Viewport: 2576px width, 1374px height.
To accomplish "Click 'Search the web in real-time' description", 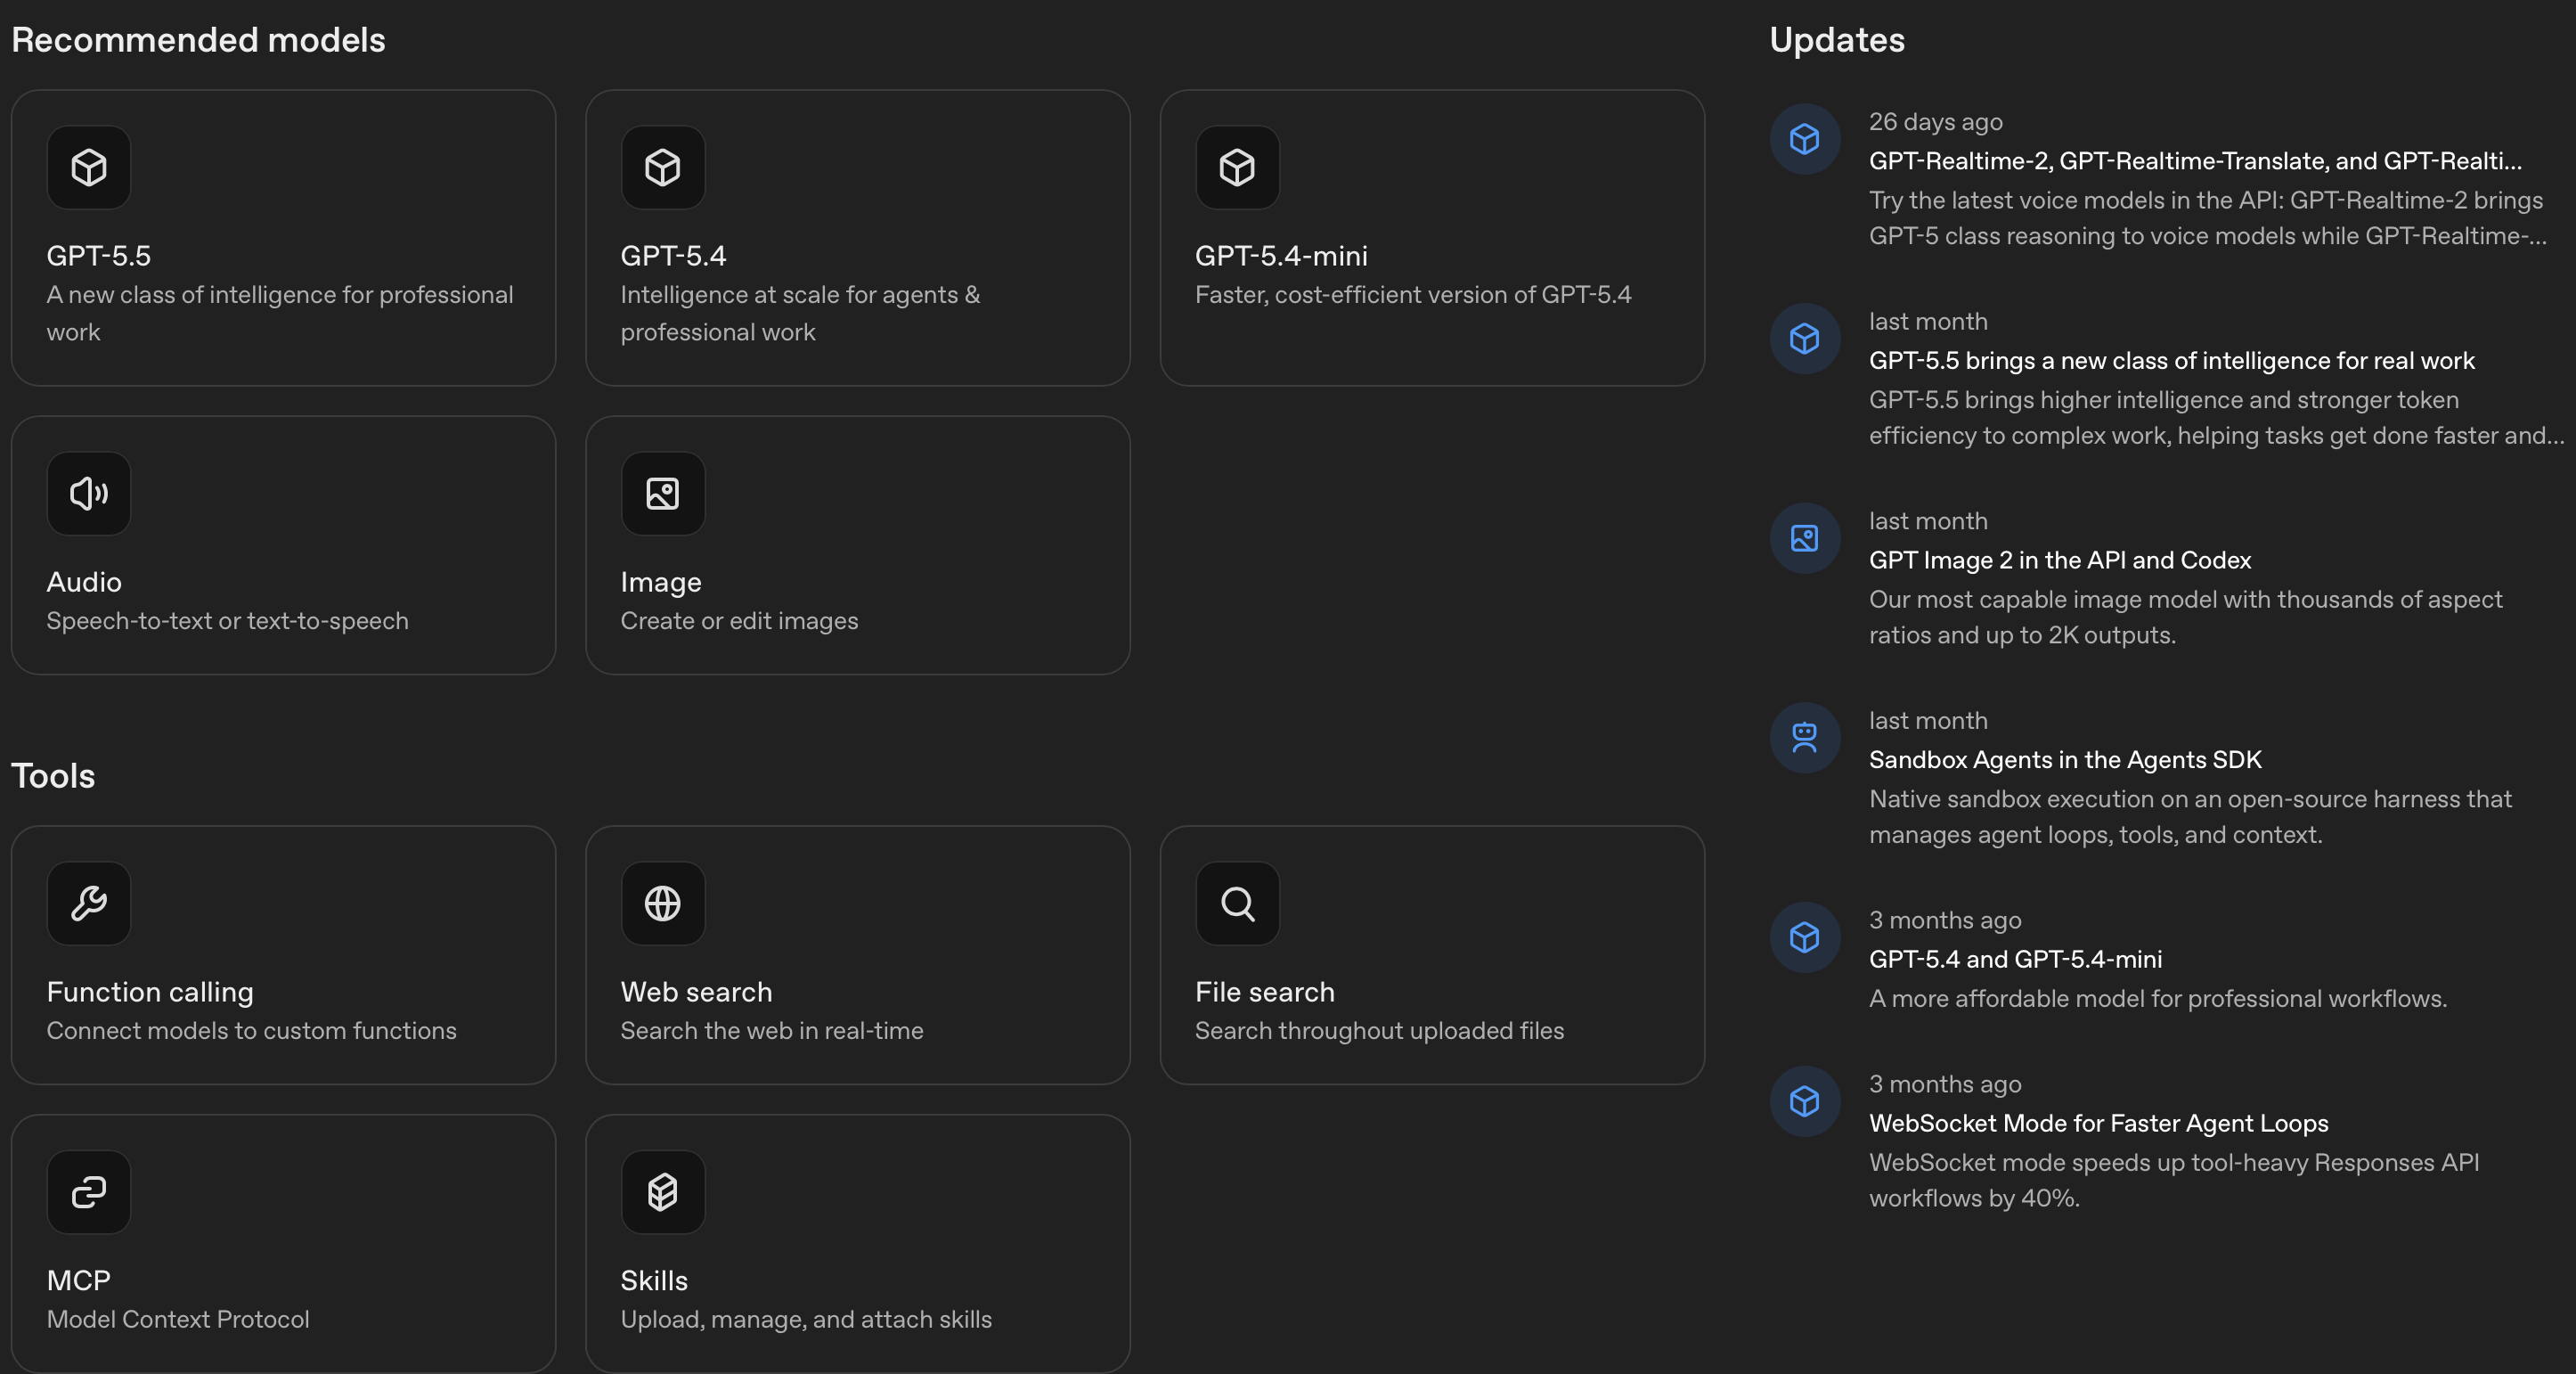I will (771, 1031).
